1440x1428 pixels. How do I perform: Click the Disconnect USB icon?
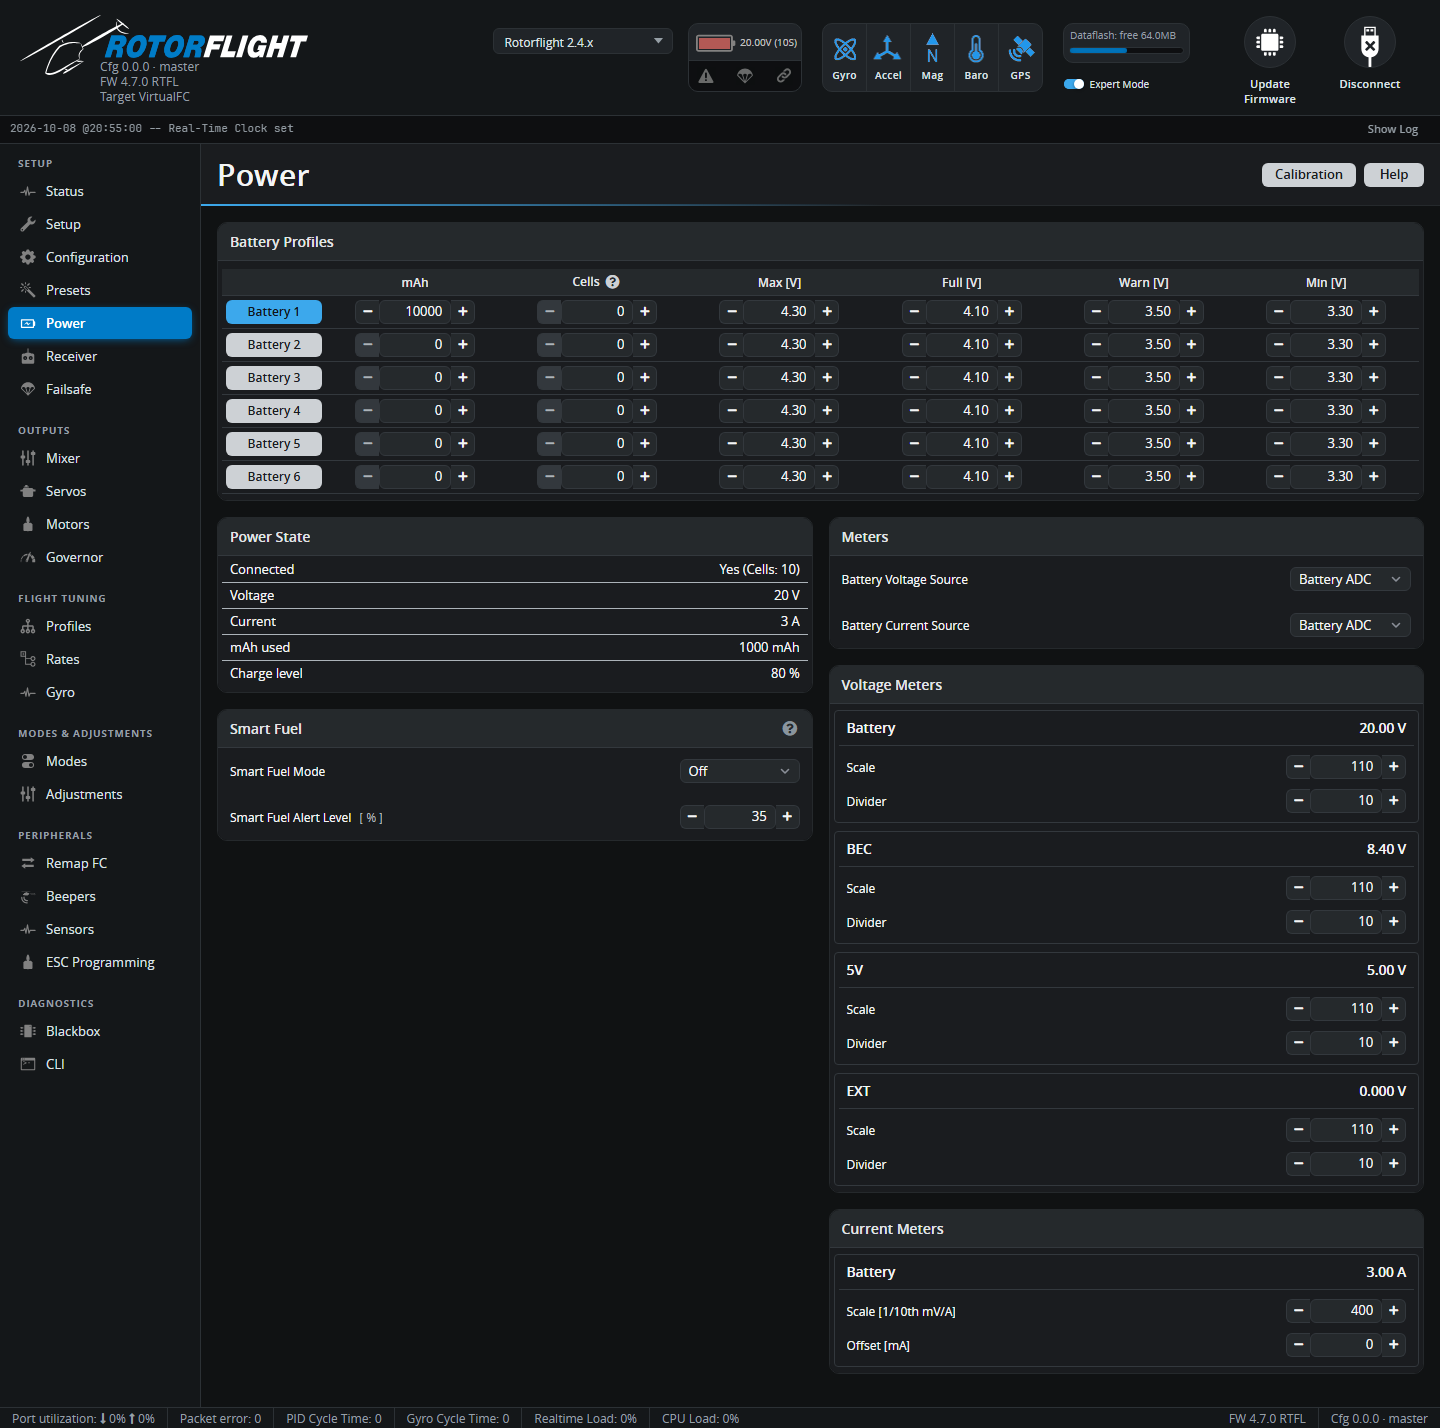1370,42
